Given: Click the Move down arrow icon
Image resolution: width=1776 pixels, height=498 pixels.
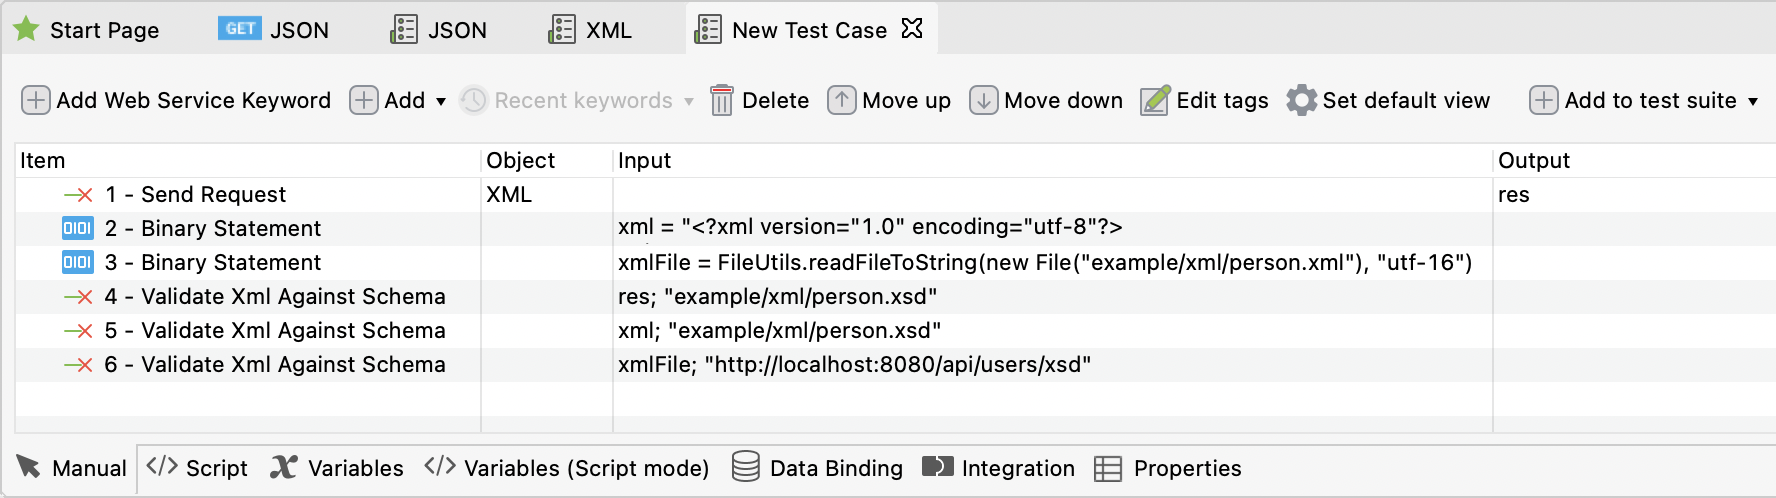Looking at the screenshot, I should coord(983,101).
